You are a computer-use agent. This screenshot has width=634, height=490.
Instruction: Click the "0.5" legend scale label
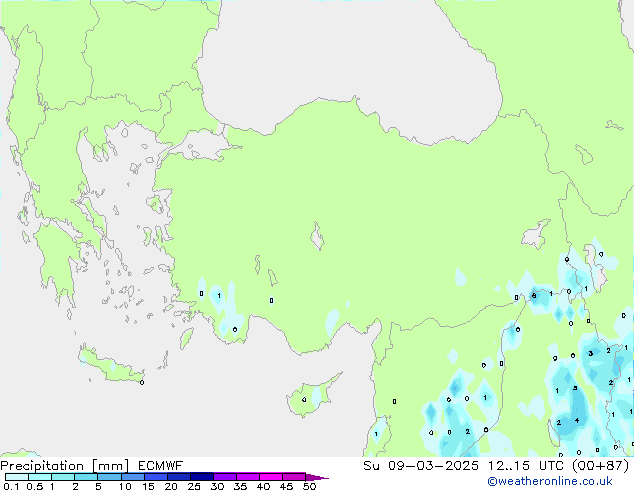tap(35, 486)
